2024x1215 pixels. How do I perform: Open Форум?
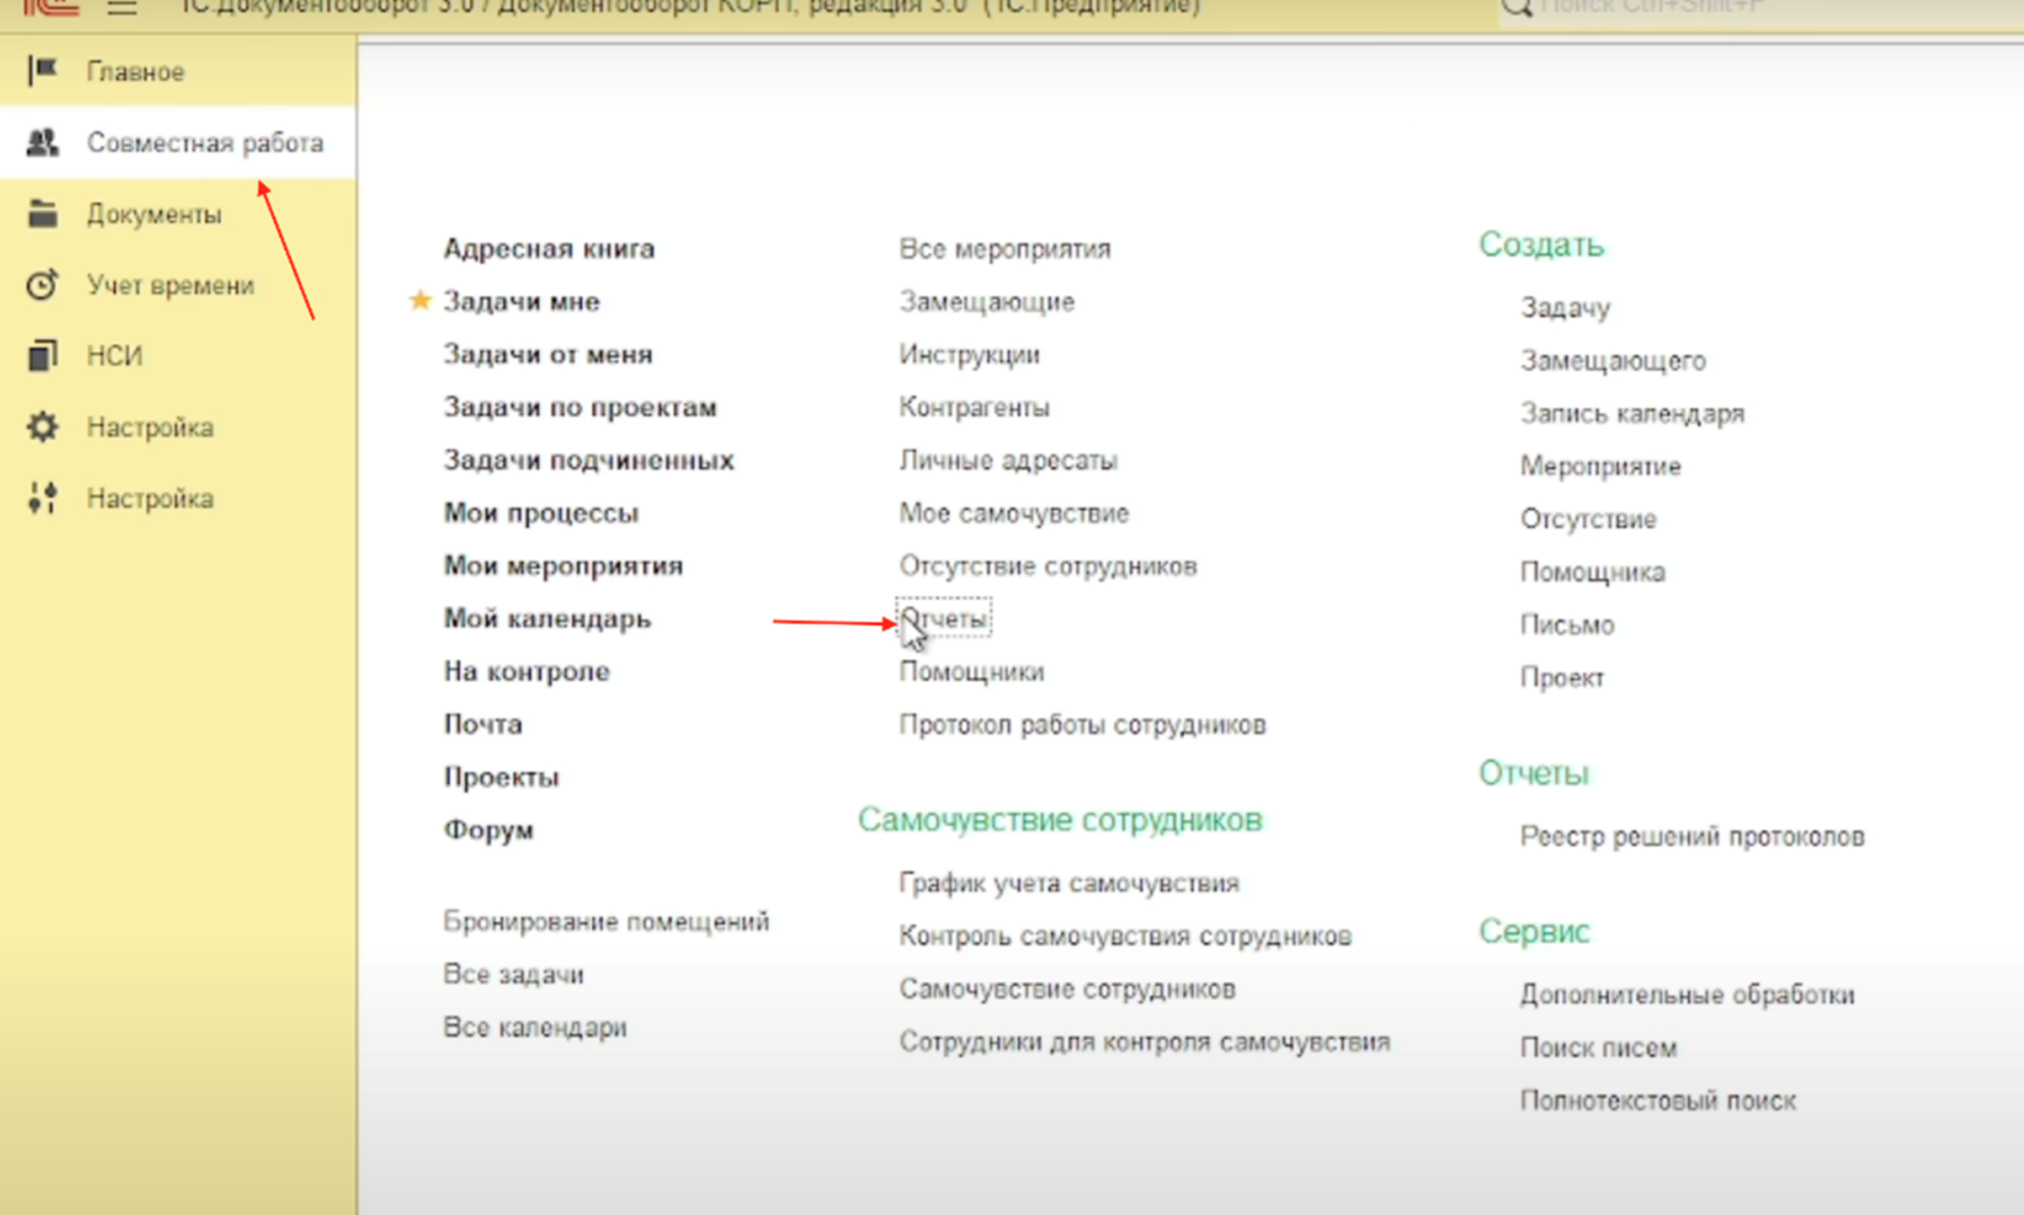coord(489,830)
